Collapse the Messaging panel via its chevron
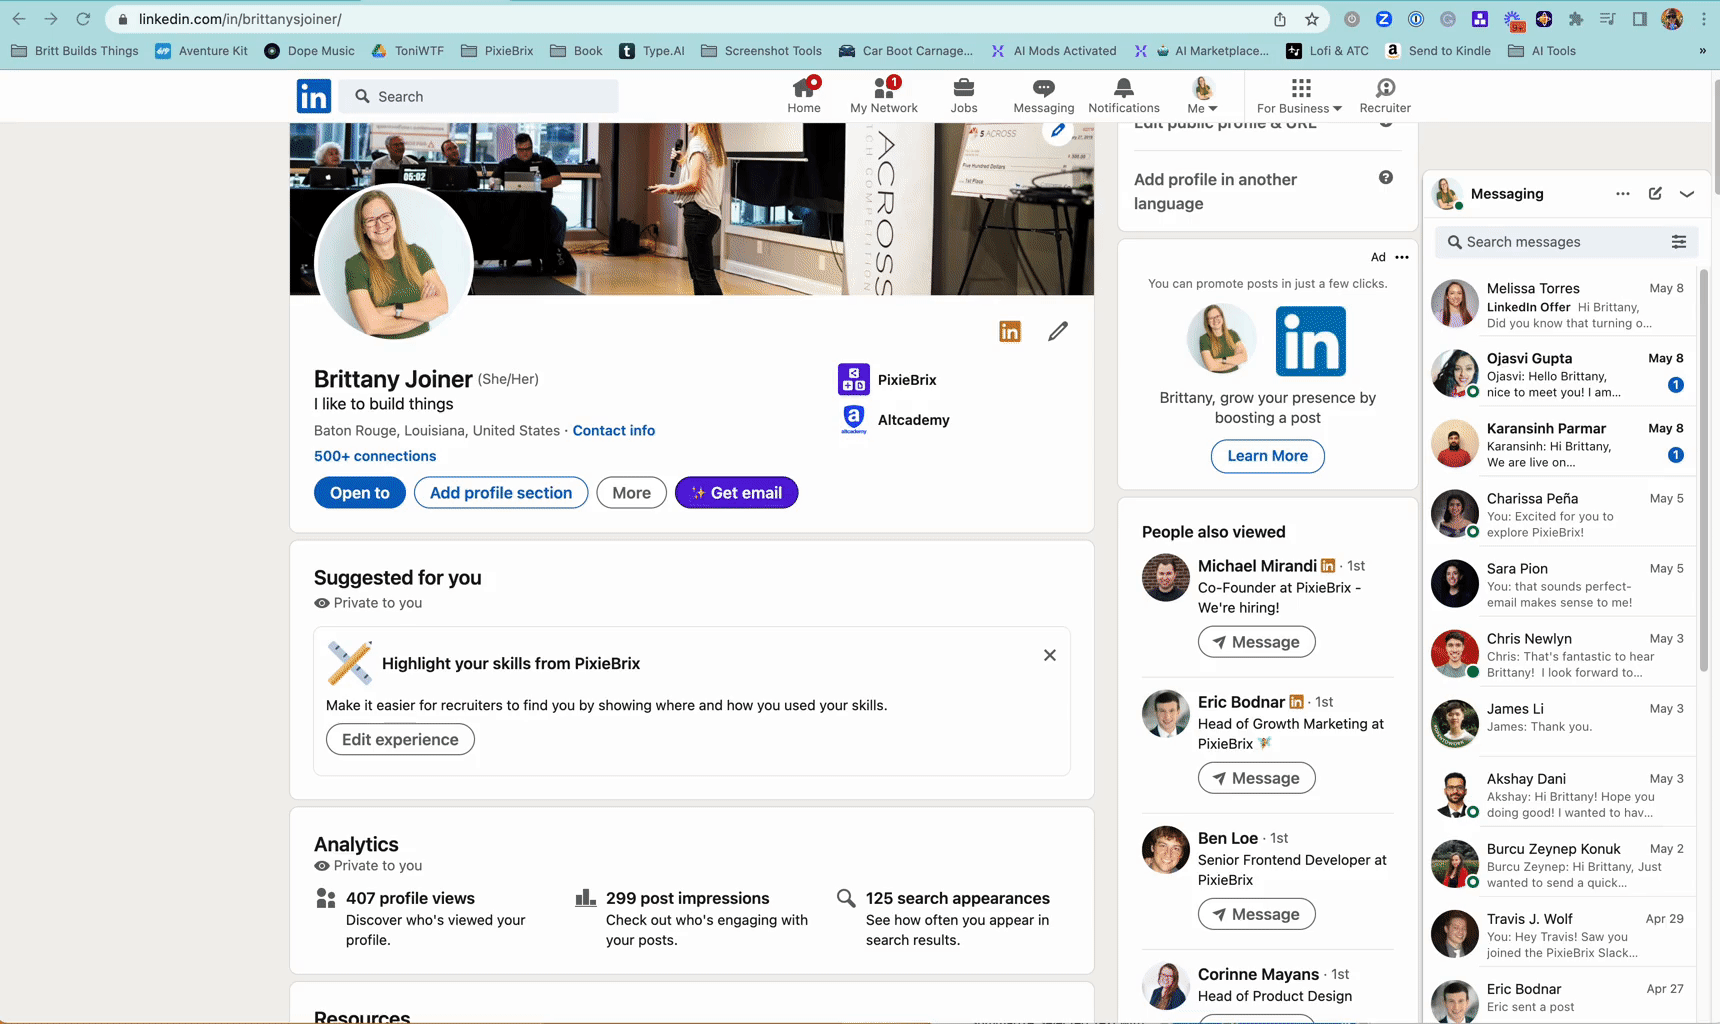 coord(1689,193)
